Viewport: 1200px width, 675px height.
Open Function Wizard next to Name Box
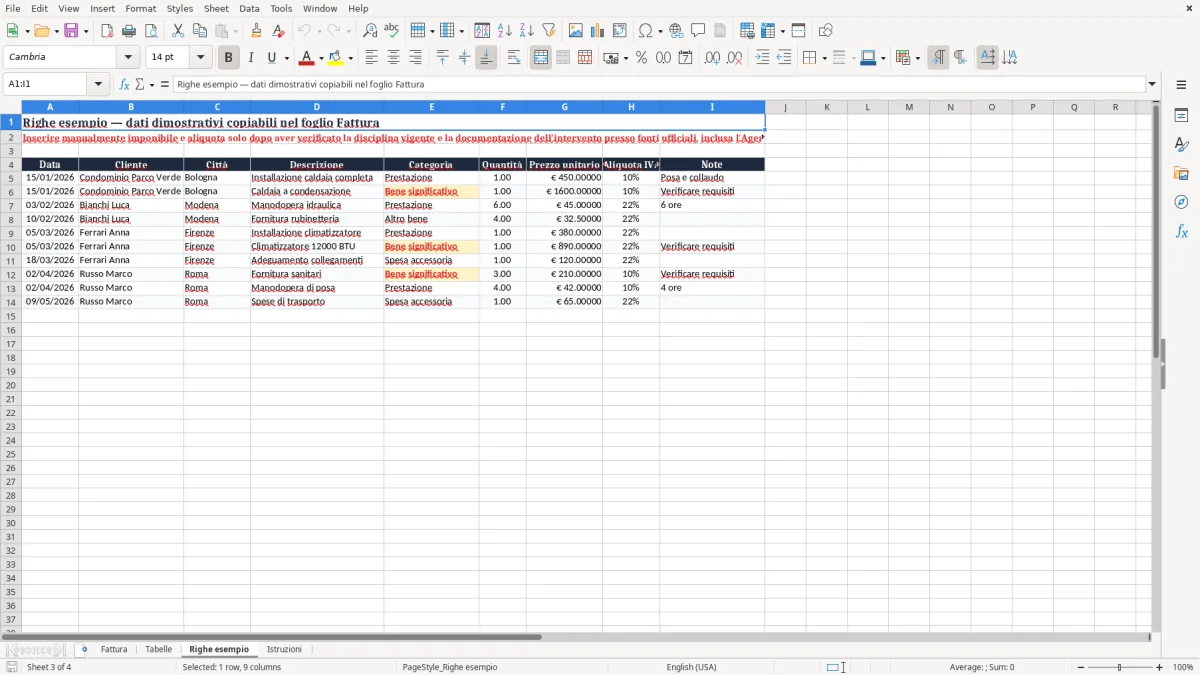point(125,85)
